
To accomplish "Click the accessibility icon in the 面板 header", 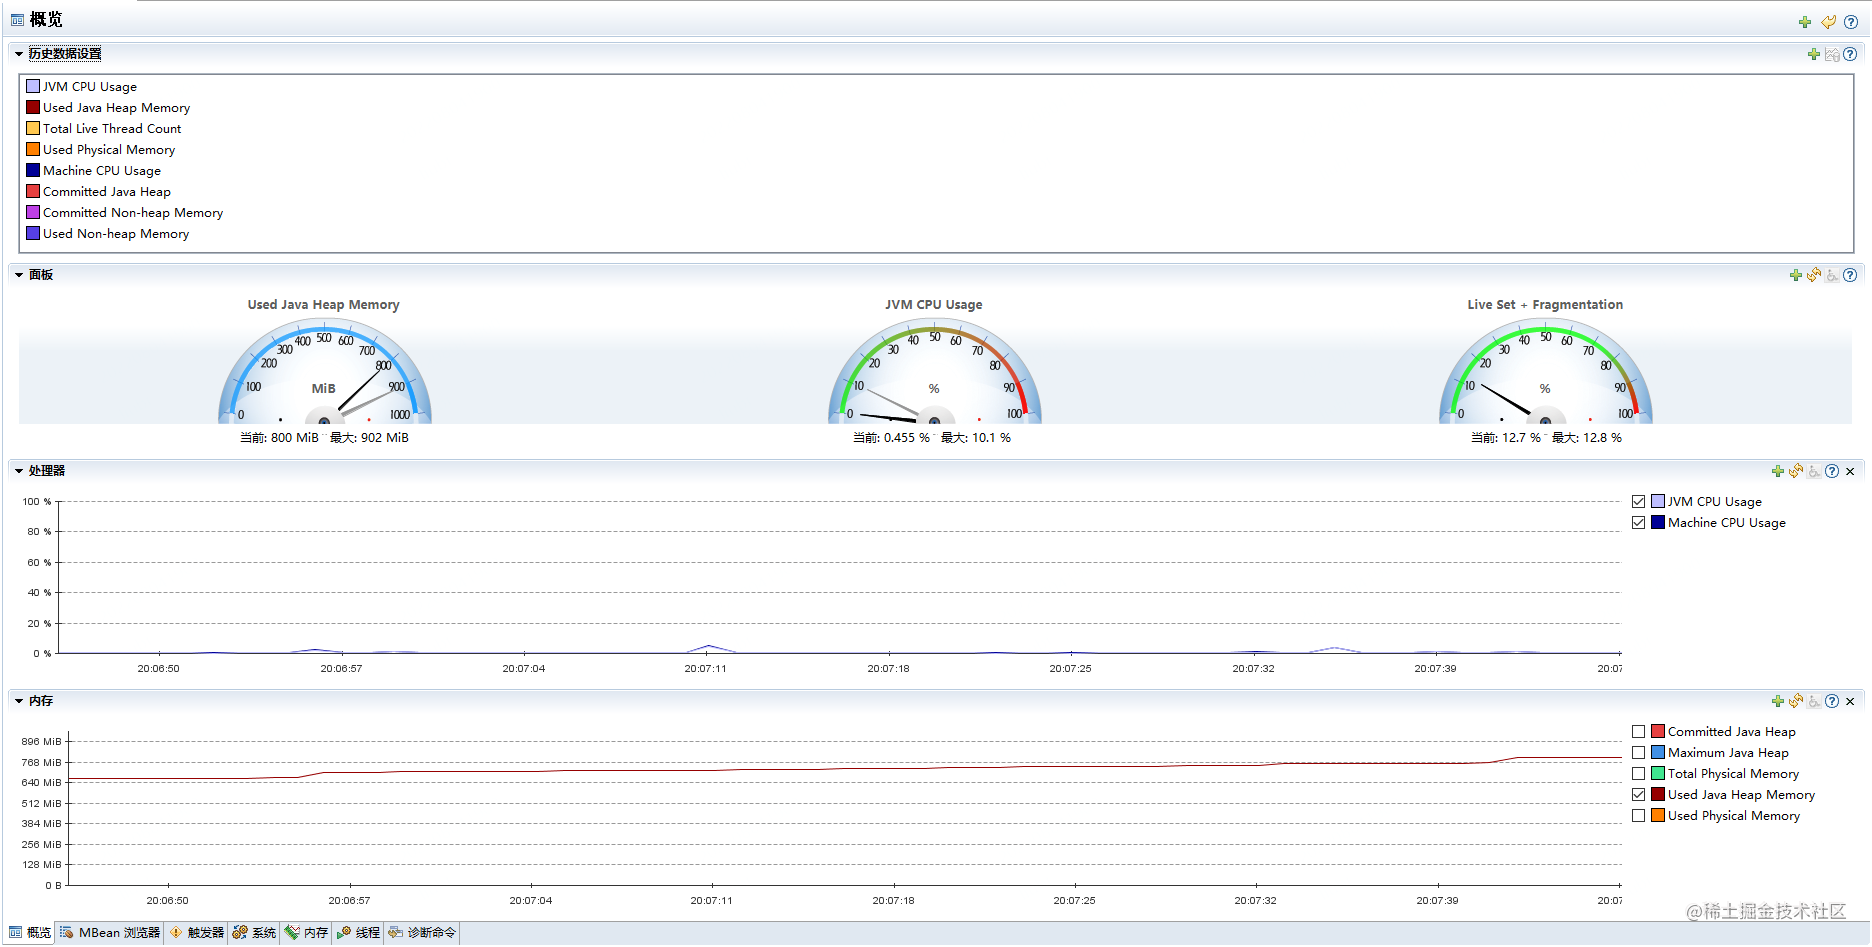I will [x=1832, y=275].
